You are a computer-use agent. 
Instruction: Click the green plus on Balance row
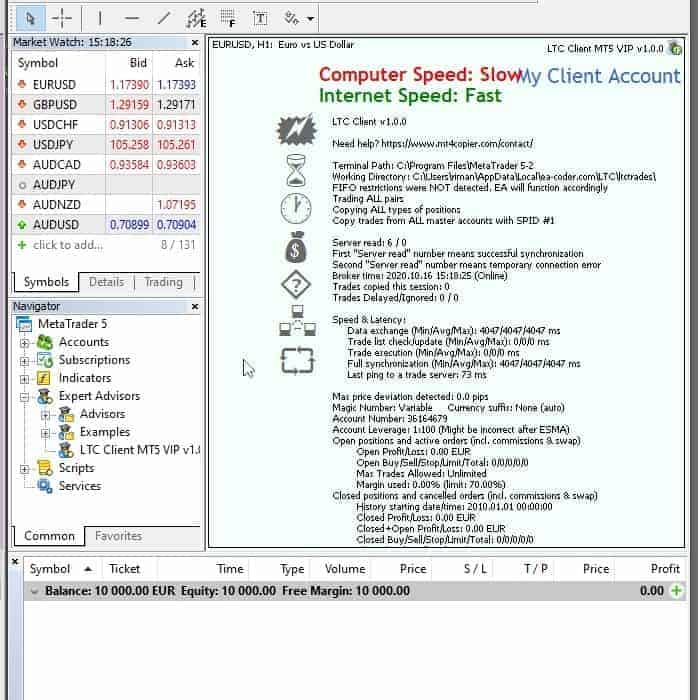tap(676, 591)
